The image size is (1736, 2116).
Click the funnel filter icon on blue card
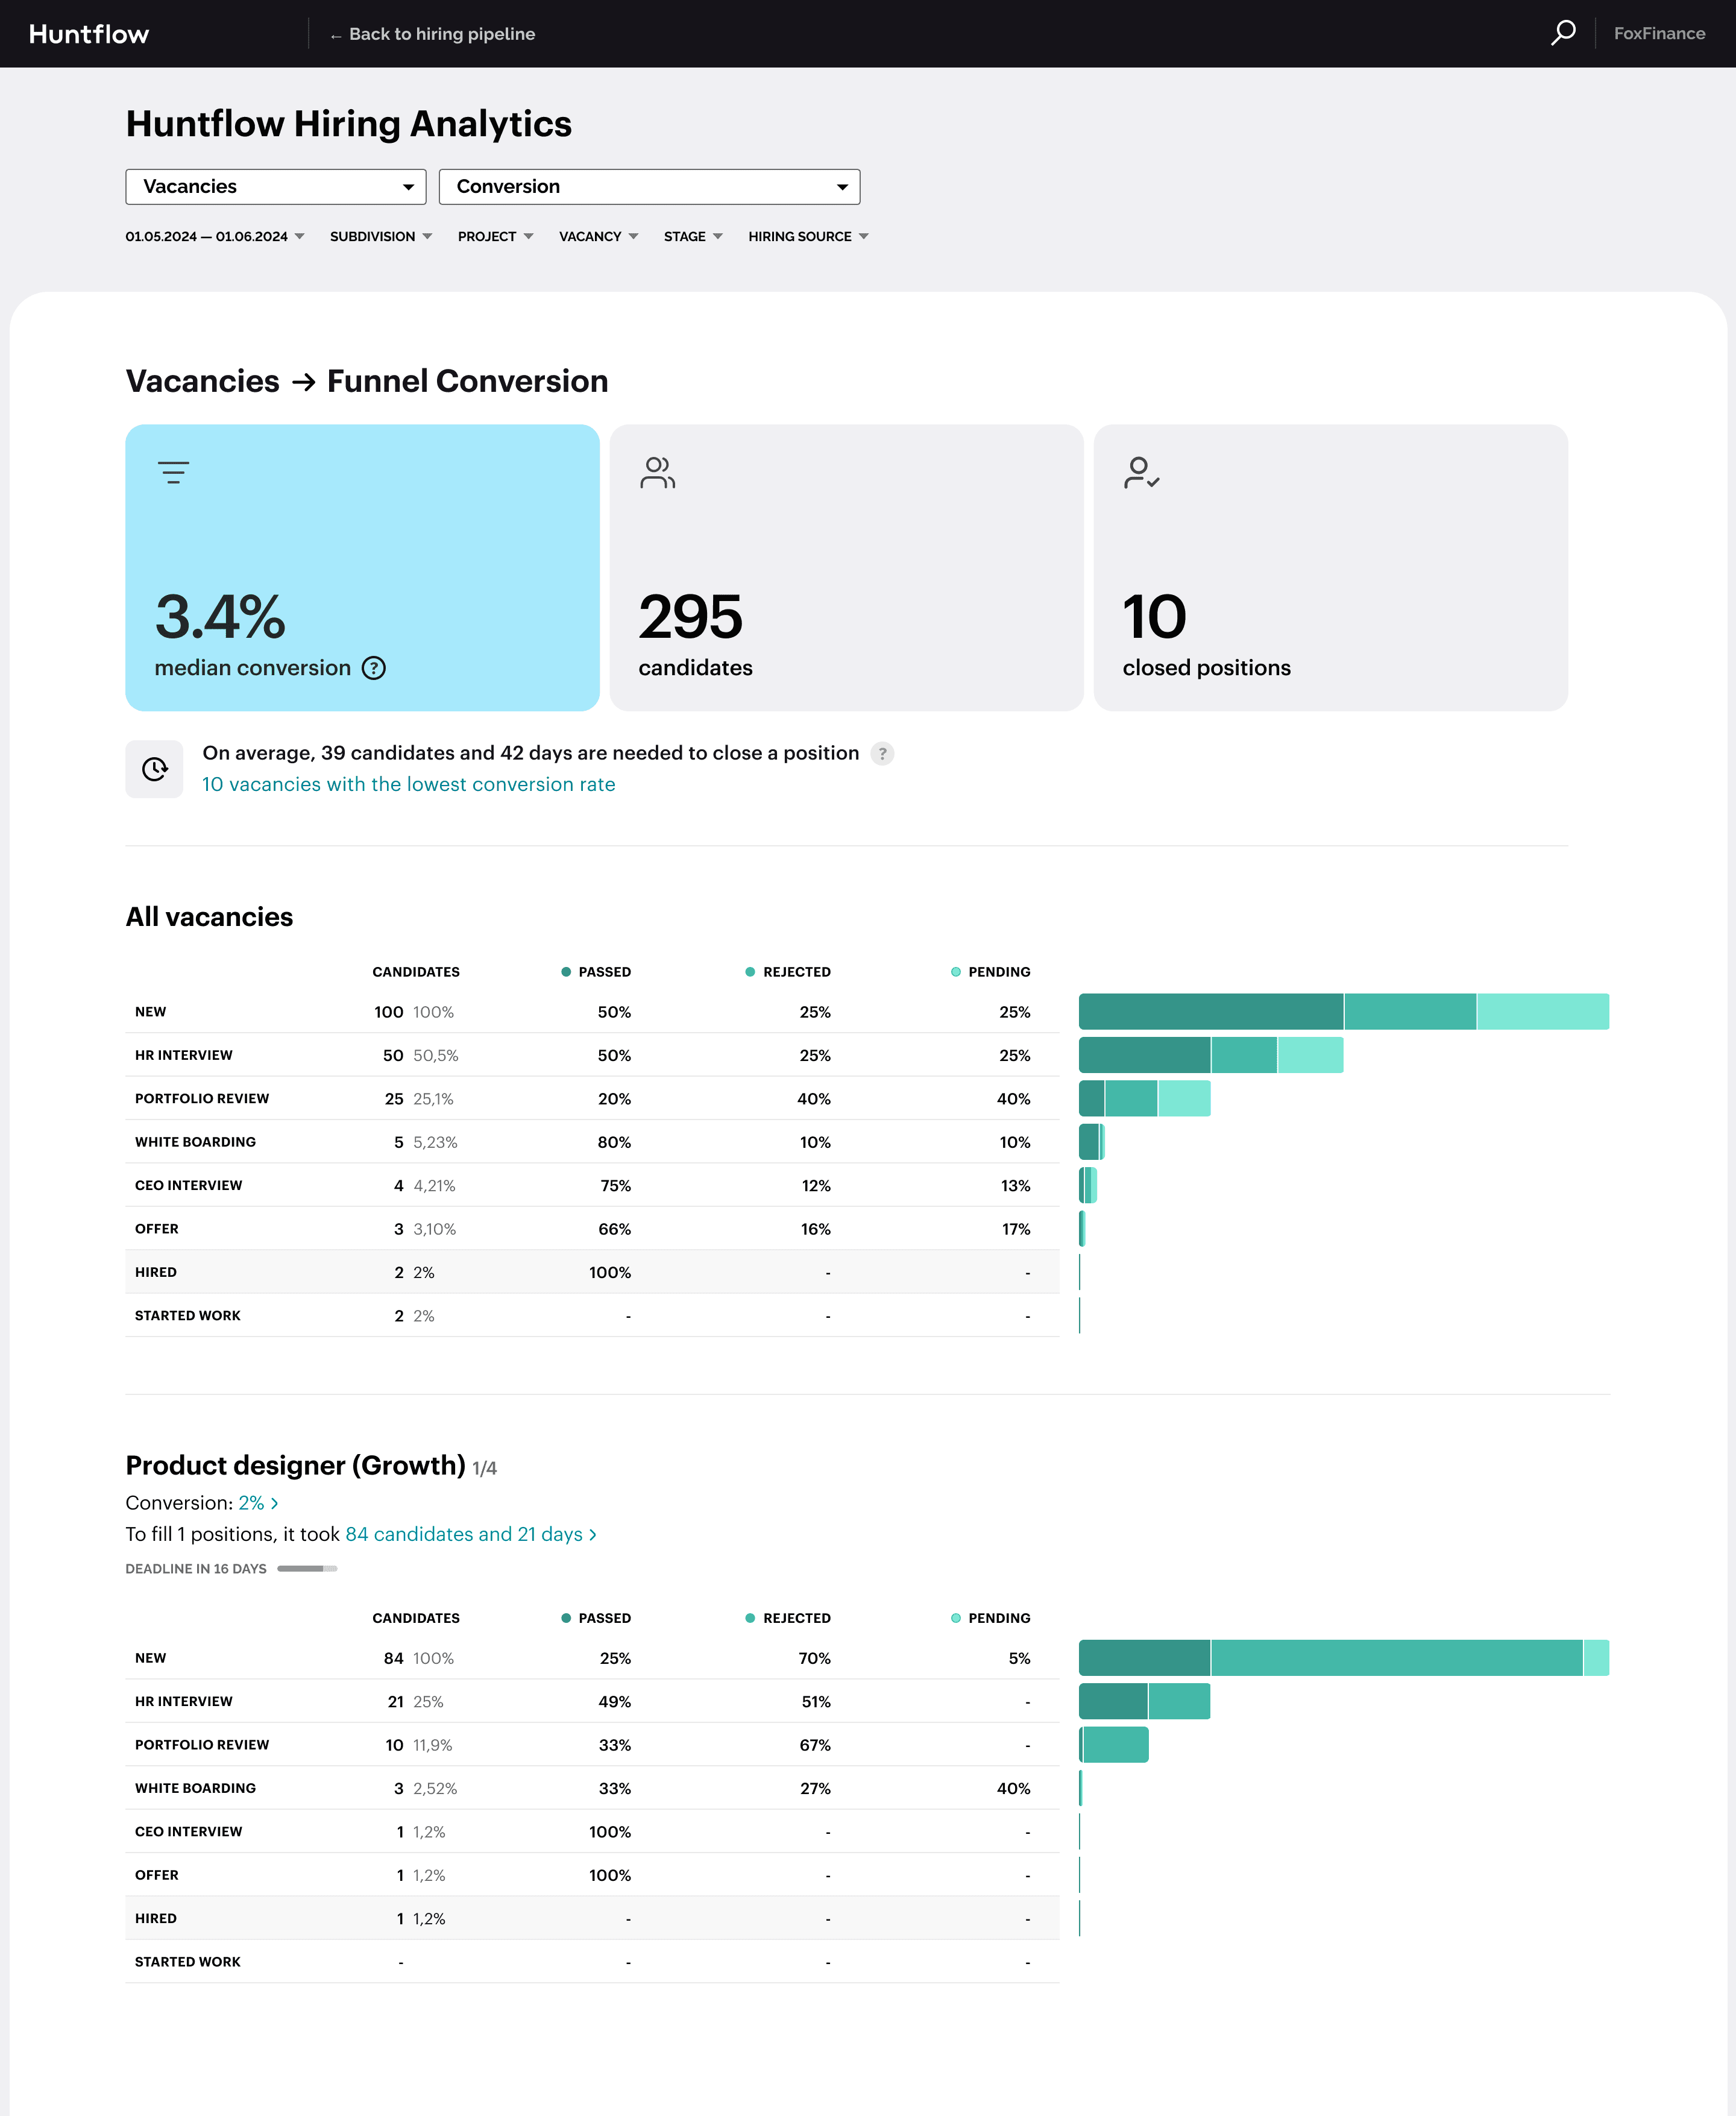pyautogui.click(x=174, y=472)
